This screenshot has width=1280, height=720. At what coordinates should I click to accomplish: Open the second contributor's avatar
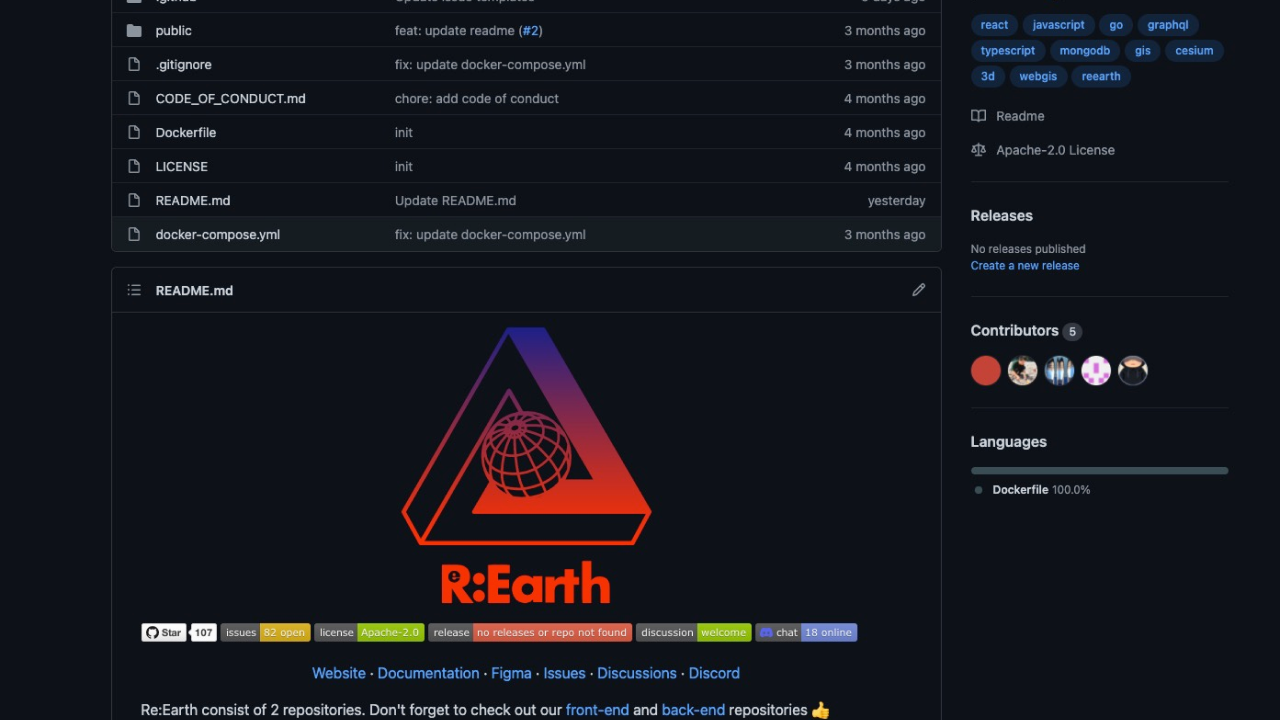(x=1022, y=371)
